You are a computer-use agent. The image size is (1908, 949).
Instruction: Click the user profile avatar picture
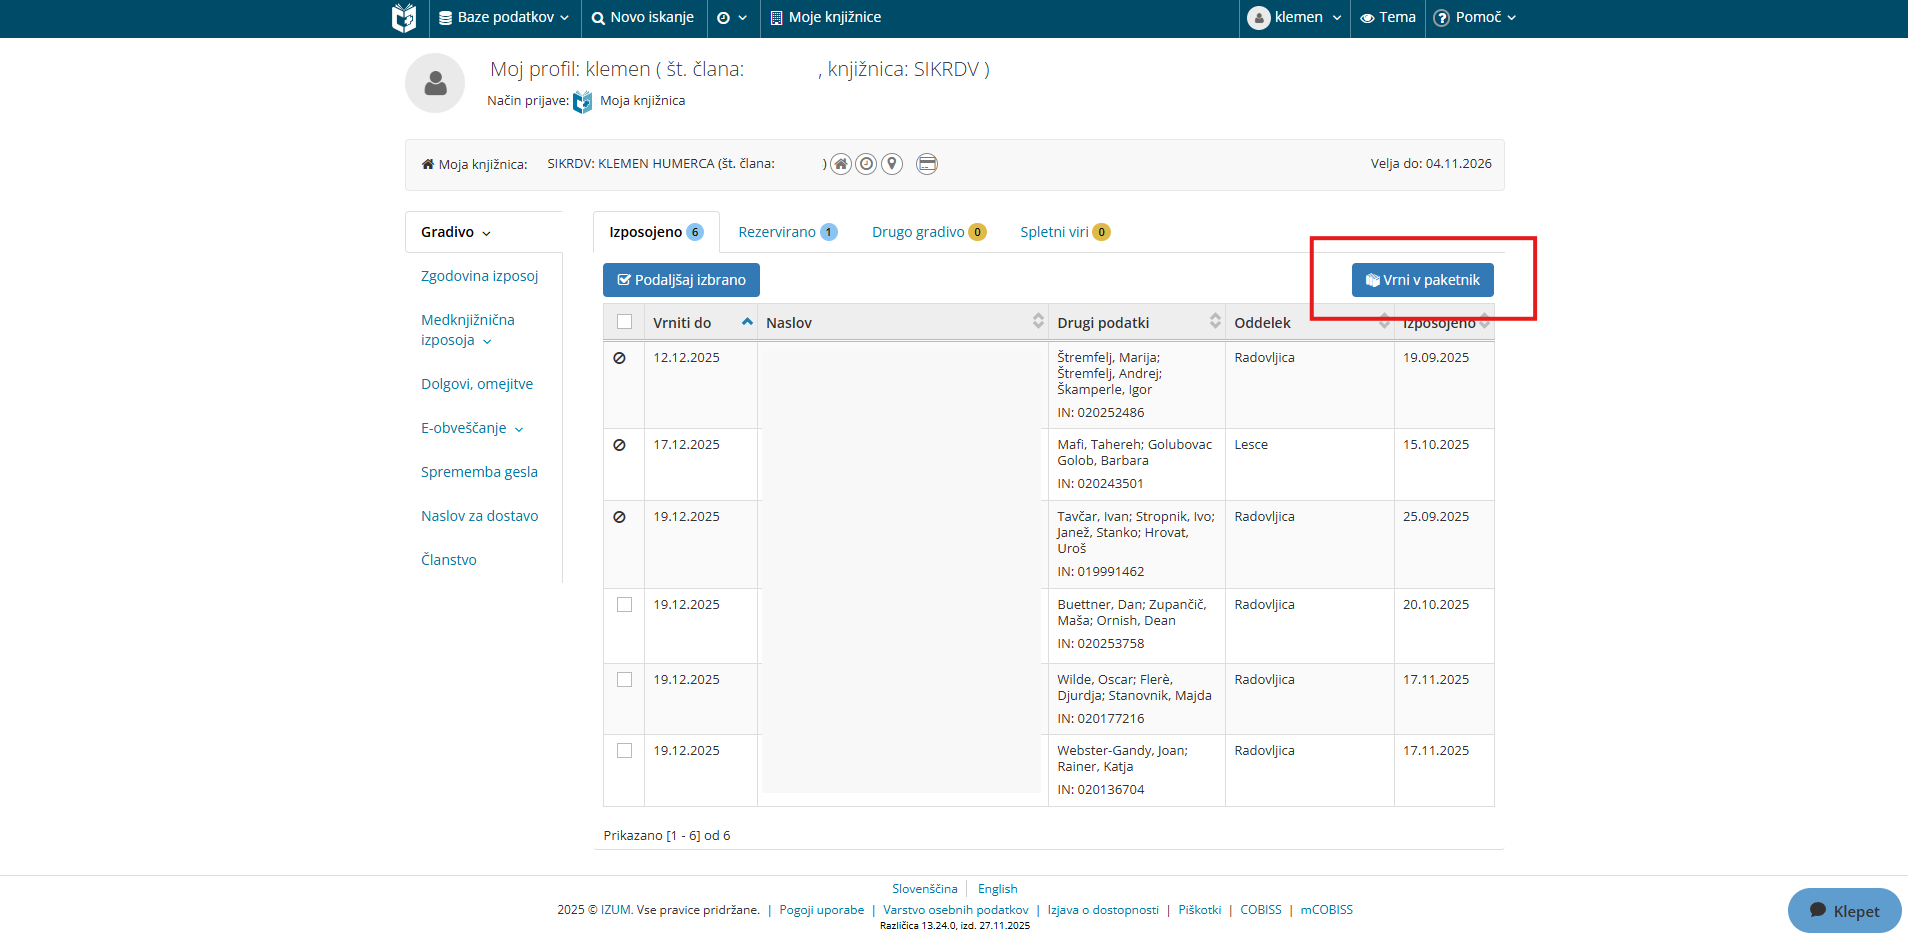coord(435,83)
